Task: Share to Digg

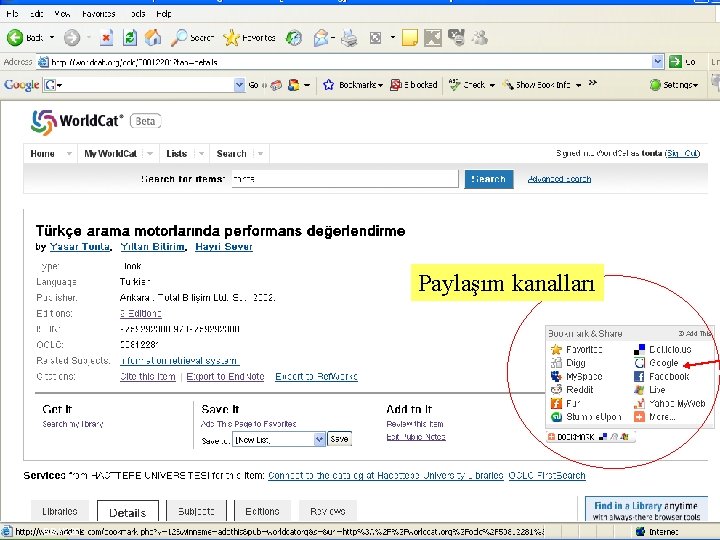Action: pyautogui.click(x=568, y=363)
